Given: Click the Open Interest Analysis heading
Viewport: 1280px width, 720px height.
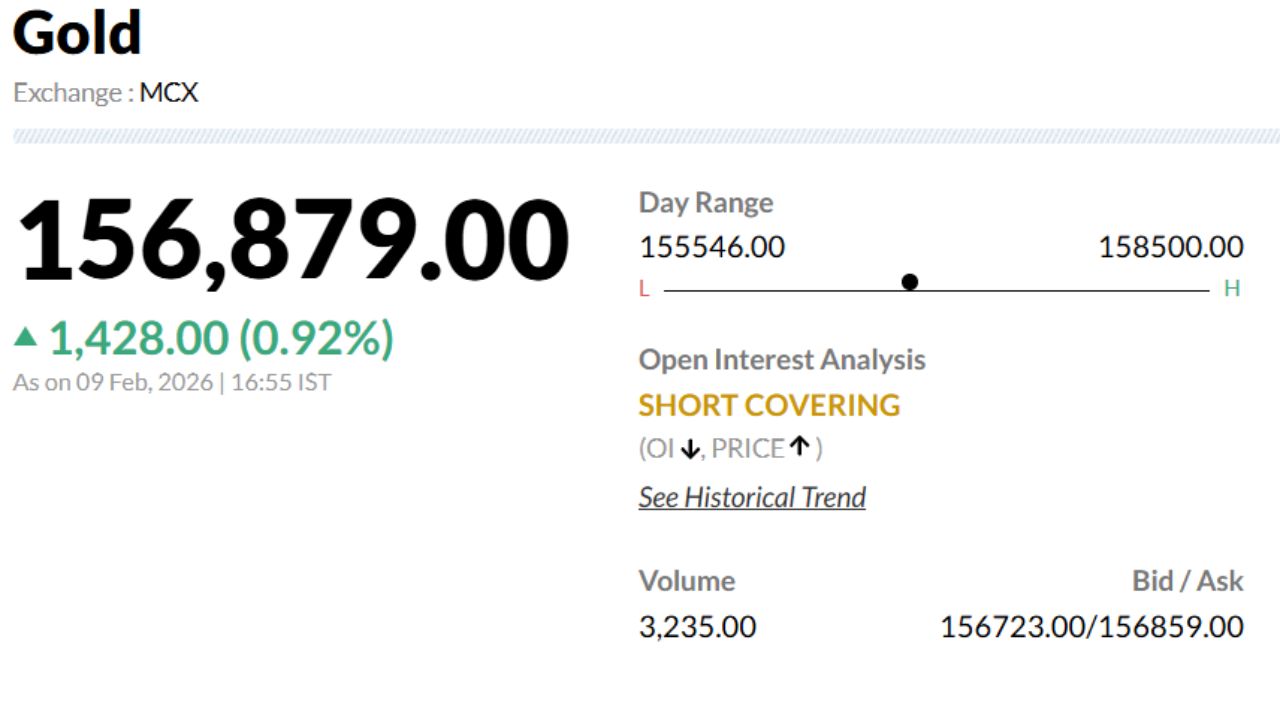Looking at the screenshot, I should pyautogui.click(x=782, y=360).
